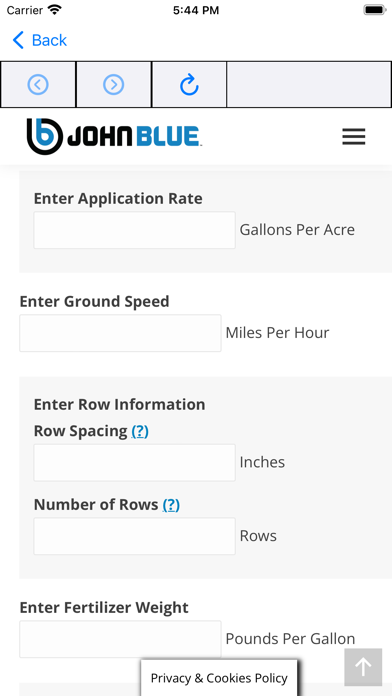This screenshot has height=696, width=392.
Task: Focus the Fertilizer Weight input field
Action: (x=120, y=639)
